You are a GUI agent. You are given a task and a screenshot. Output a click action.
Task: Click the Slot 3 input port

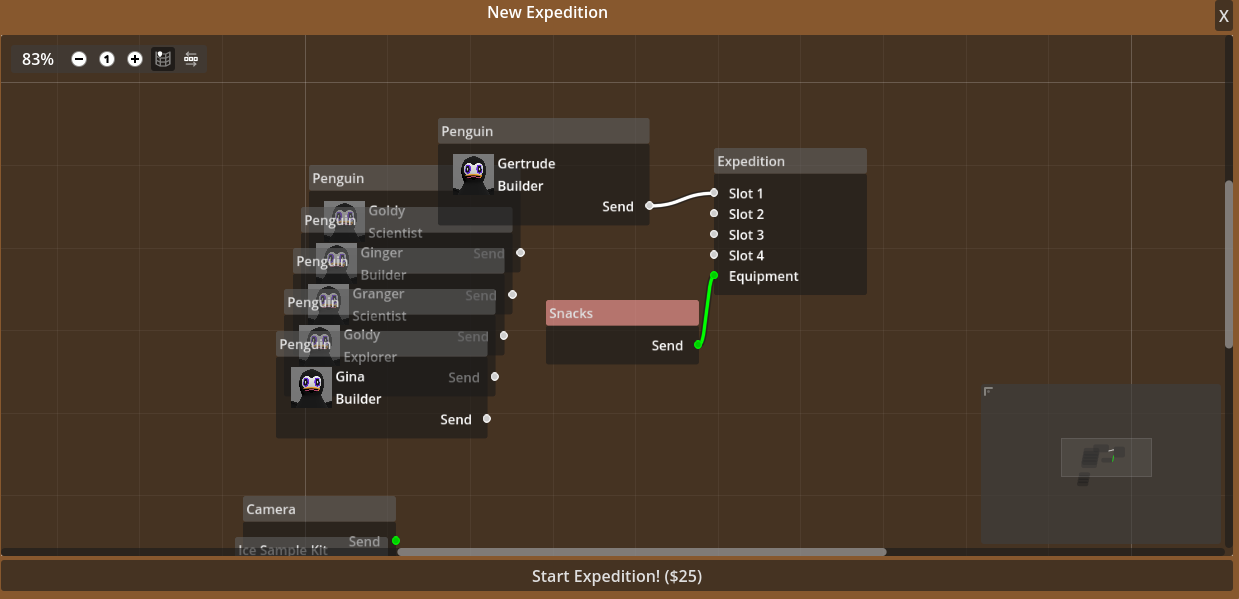point(714,234)
